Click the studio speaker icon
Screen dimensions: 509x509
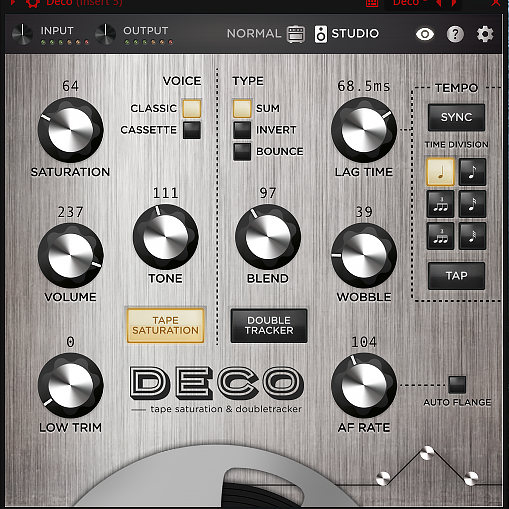point(321,34)
